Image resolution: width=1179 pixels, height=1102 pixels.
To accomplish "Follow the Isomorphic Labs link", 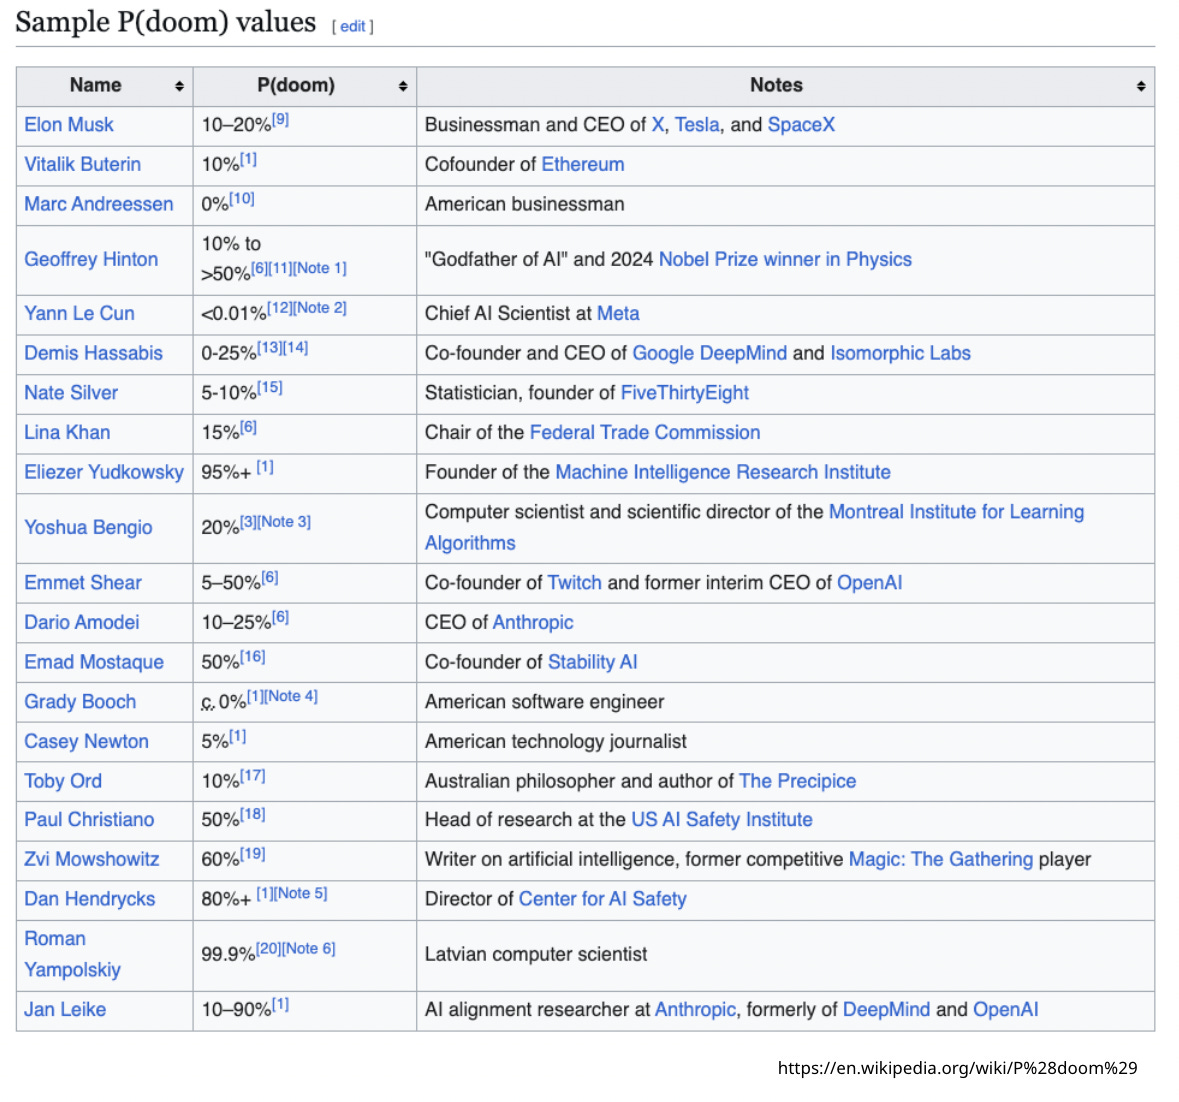I will pyautogui.click(x=900, y=353).
